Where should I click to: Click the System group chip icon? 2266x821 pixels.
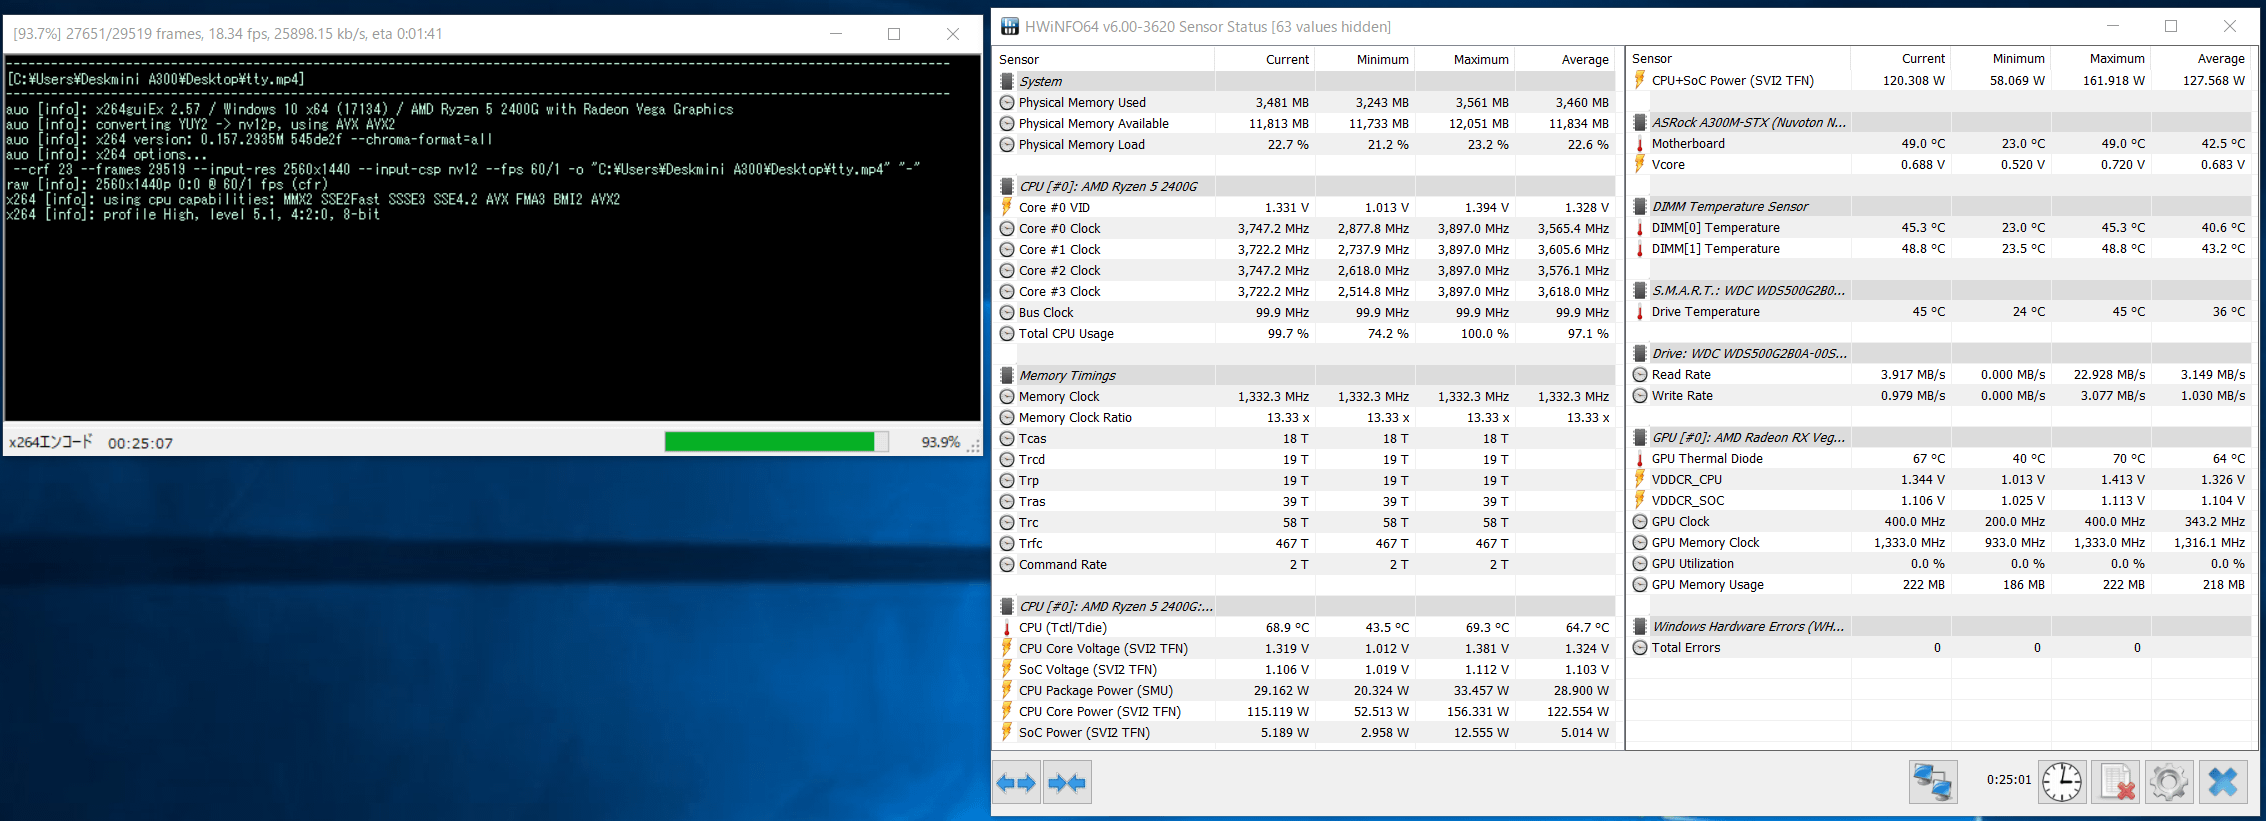pyautogui.click(x=1007, y=81)
